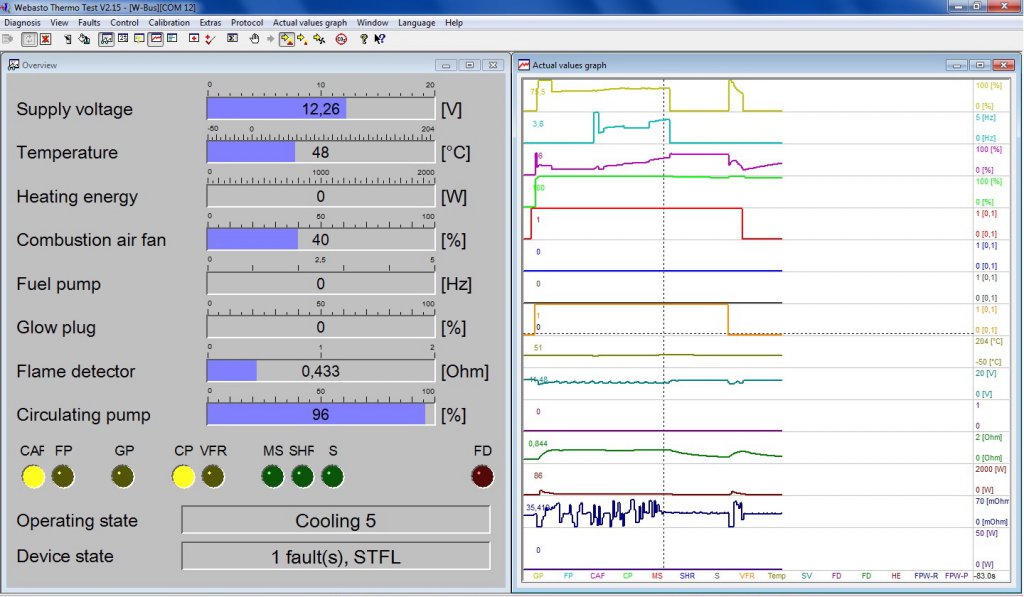
Task: Click the Supply voltage bar gauge
Action: coord(320,109)
